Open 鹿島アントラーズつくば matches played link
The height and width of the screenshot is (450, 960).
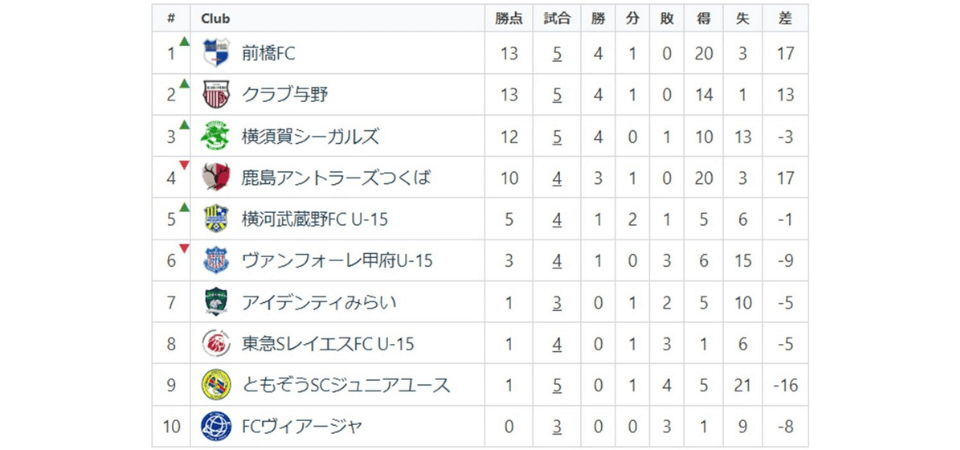[x=557, y=178]
